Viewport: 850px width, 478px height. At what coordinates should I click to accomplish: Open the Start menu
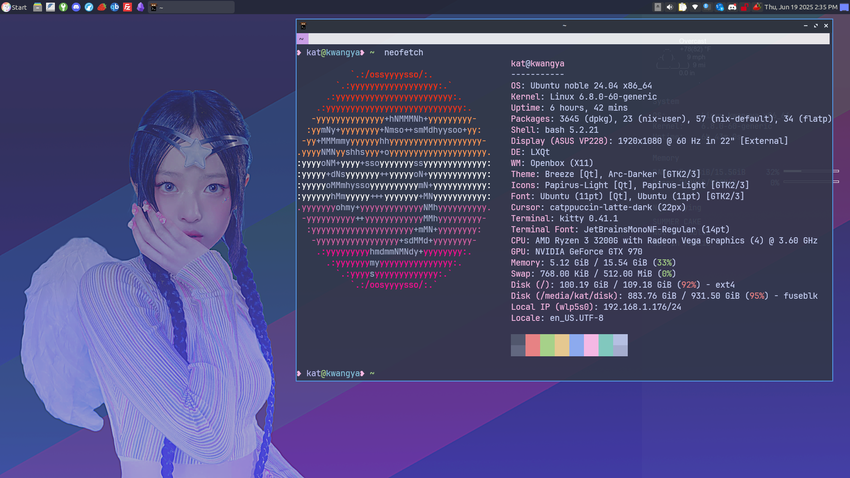point(14,7)
